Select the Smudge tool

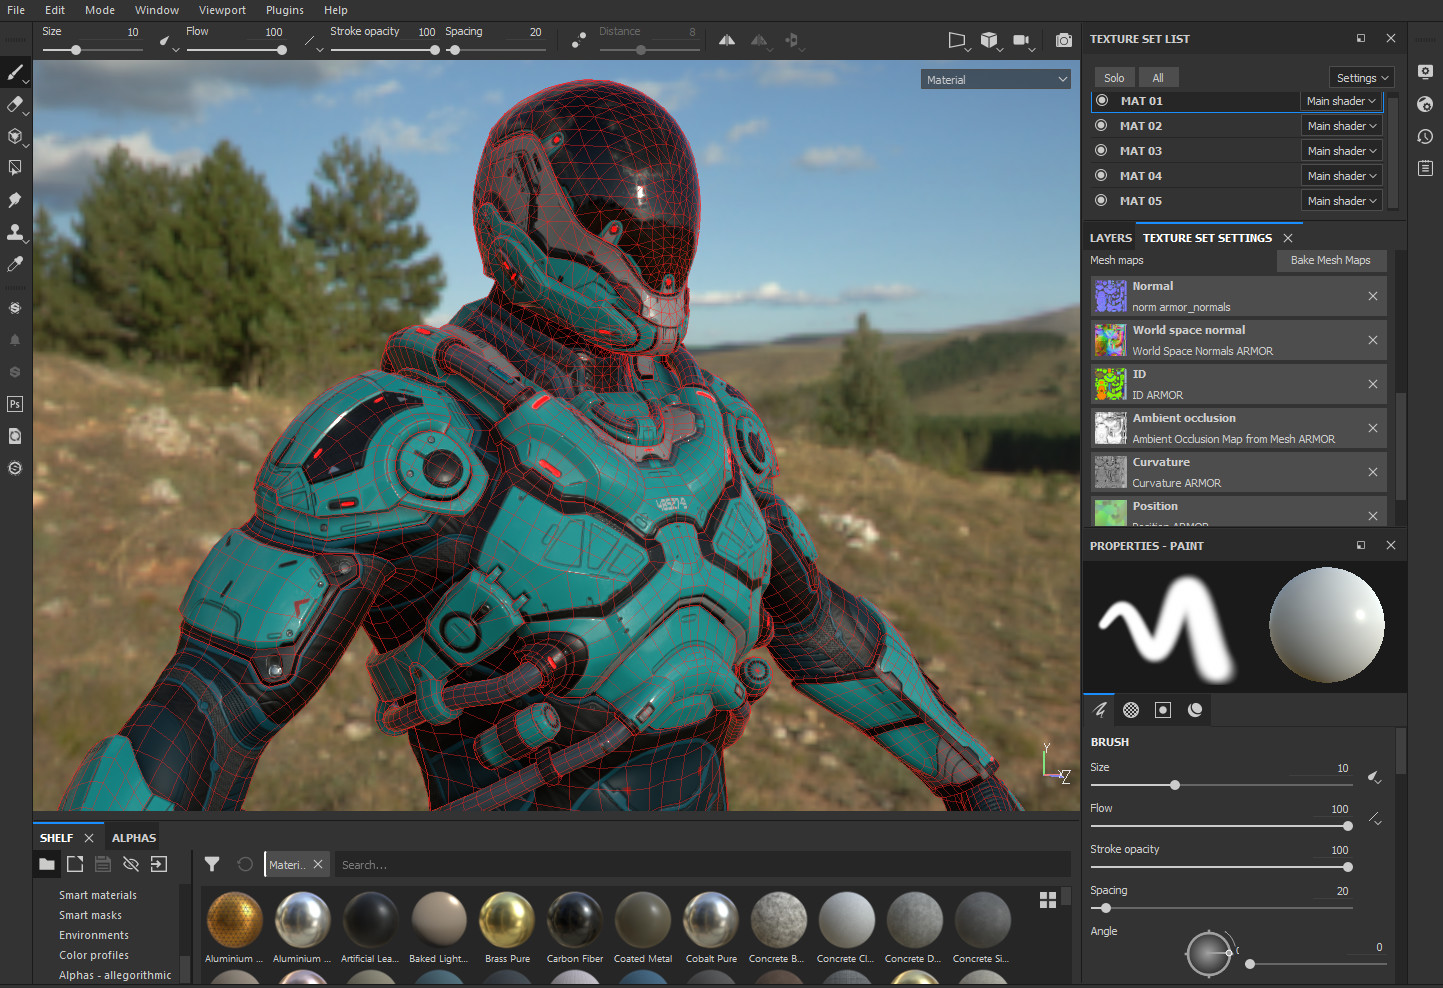tap(15, 200)
